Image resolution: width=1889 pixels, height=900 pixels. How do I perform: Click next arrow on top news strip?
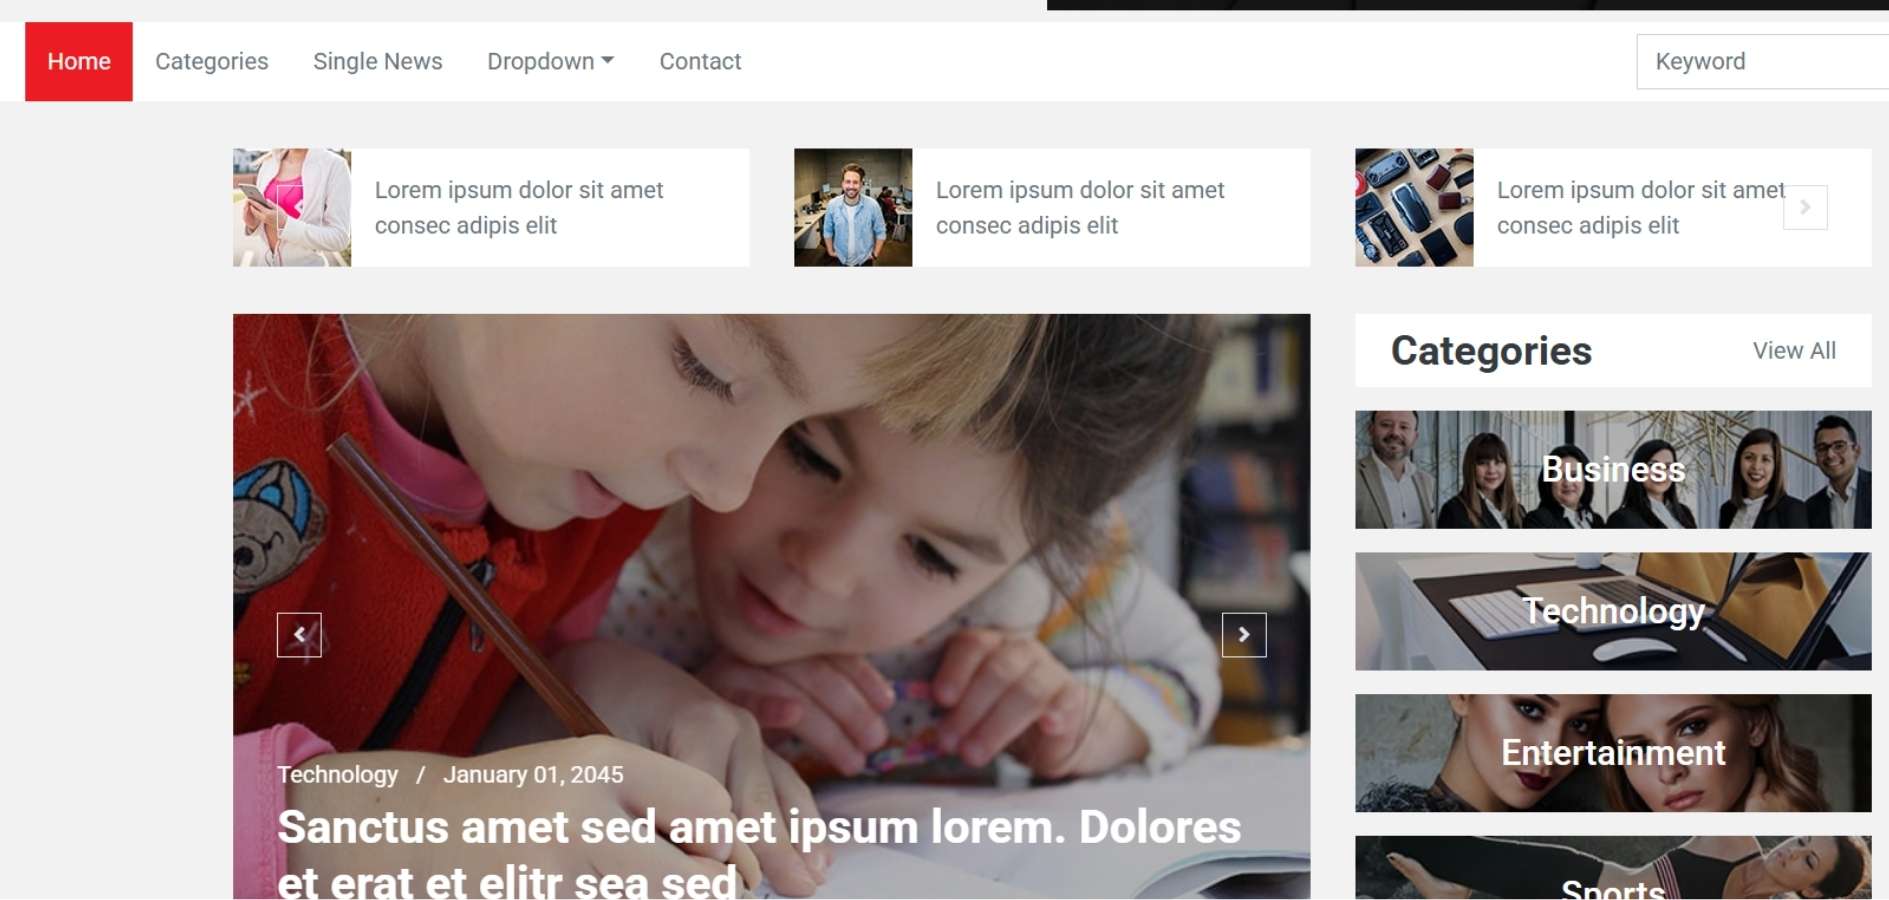tap(1805, 207)
